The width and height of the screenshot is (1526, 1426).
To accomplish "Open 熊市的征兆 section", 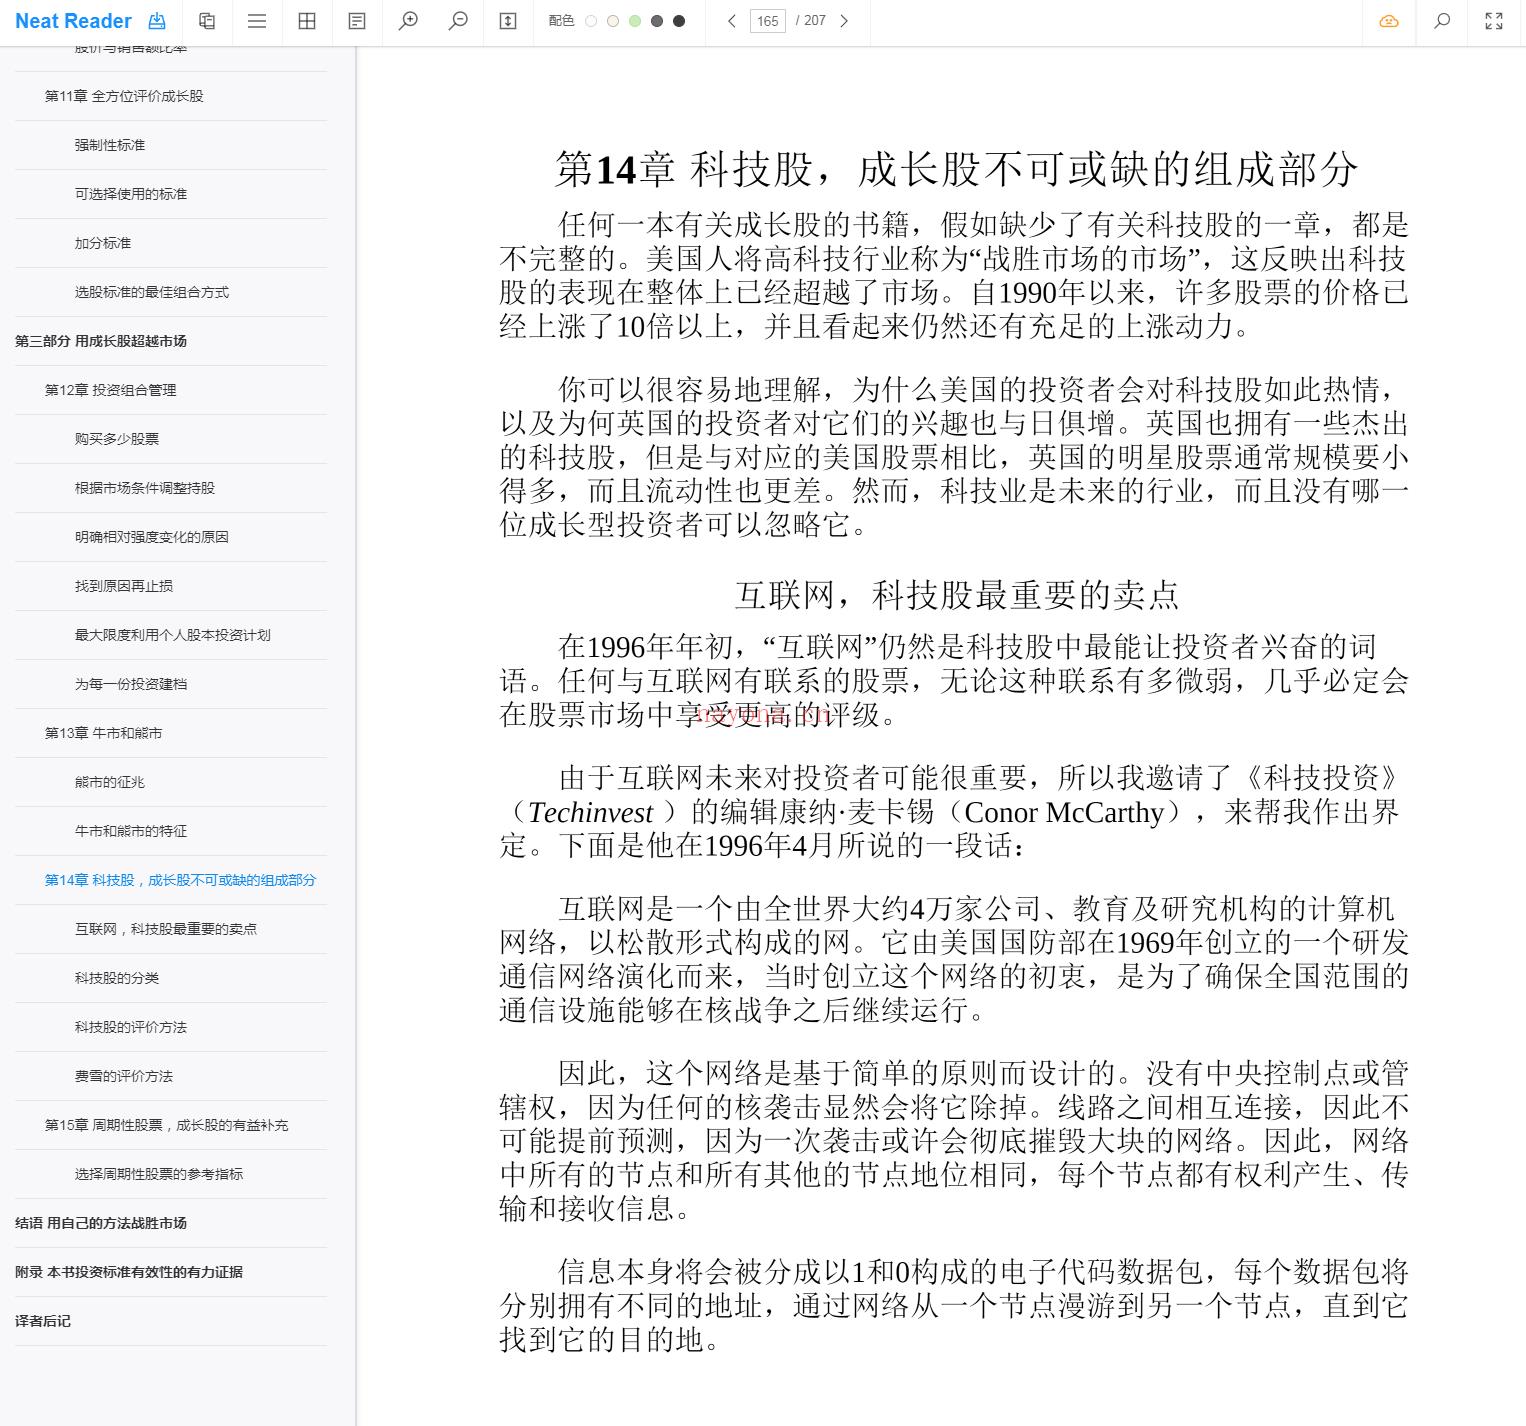I will pos(110,782).
